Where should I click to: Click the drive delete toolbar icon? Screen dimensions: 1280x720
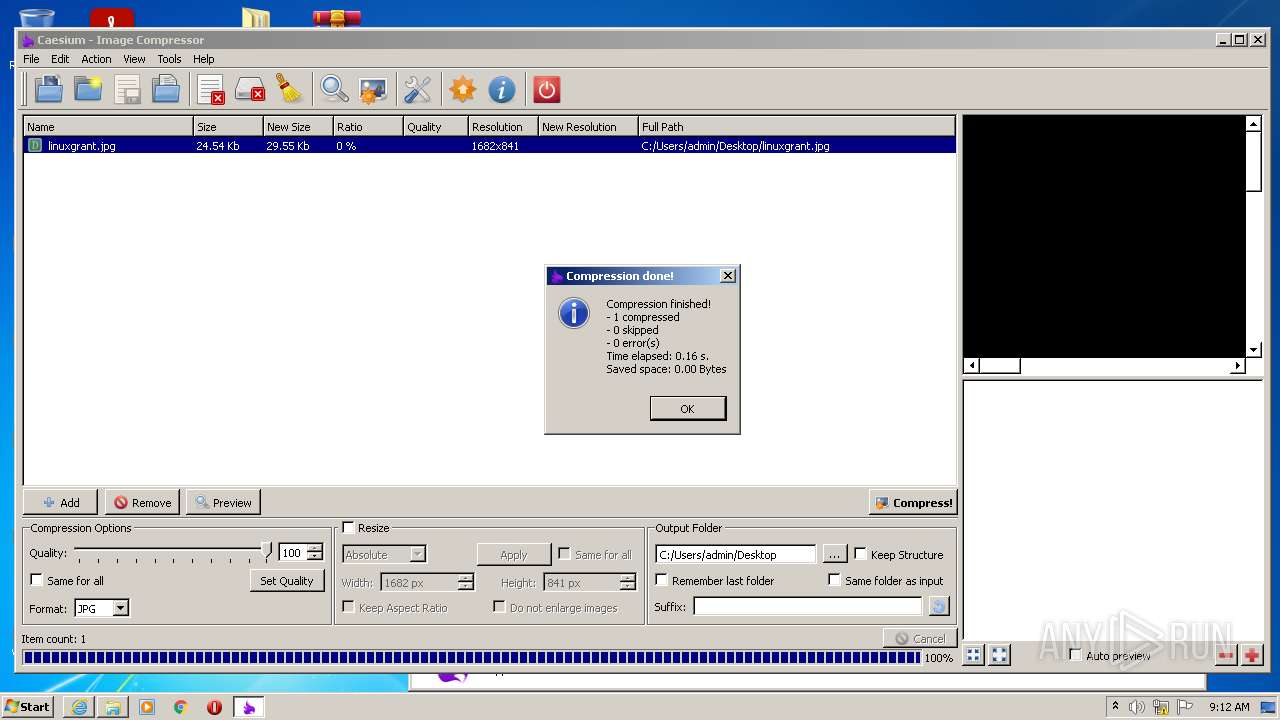[250, 90]
